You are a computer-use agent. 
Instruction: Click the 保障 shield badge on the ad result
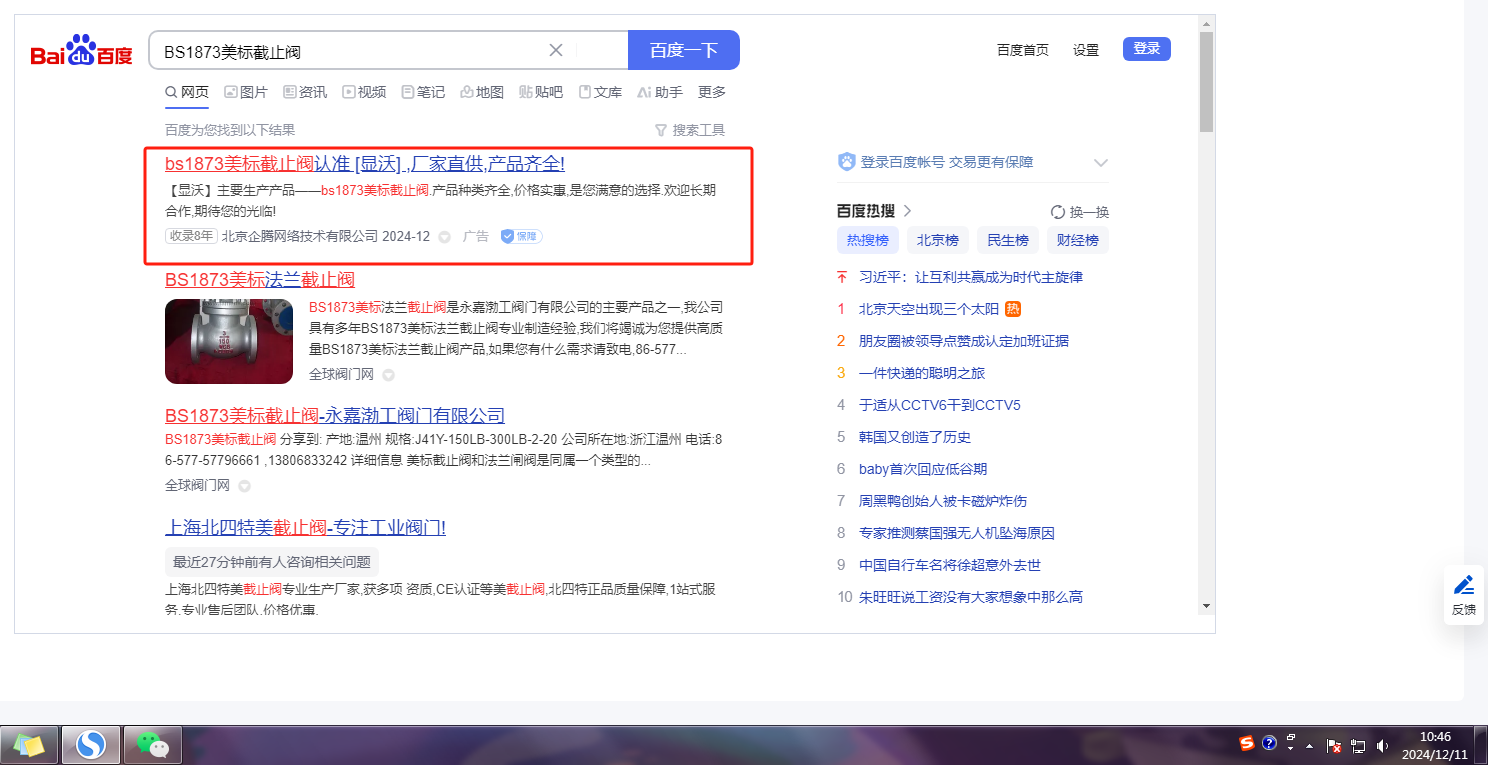pyautogui.click(x=521, y=236)
